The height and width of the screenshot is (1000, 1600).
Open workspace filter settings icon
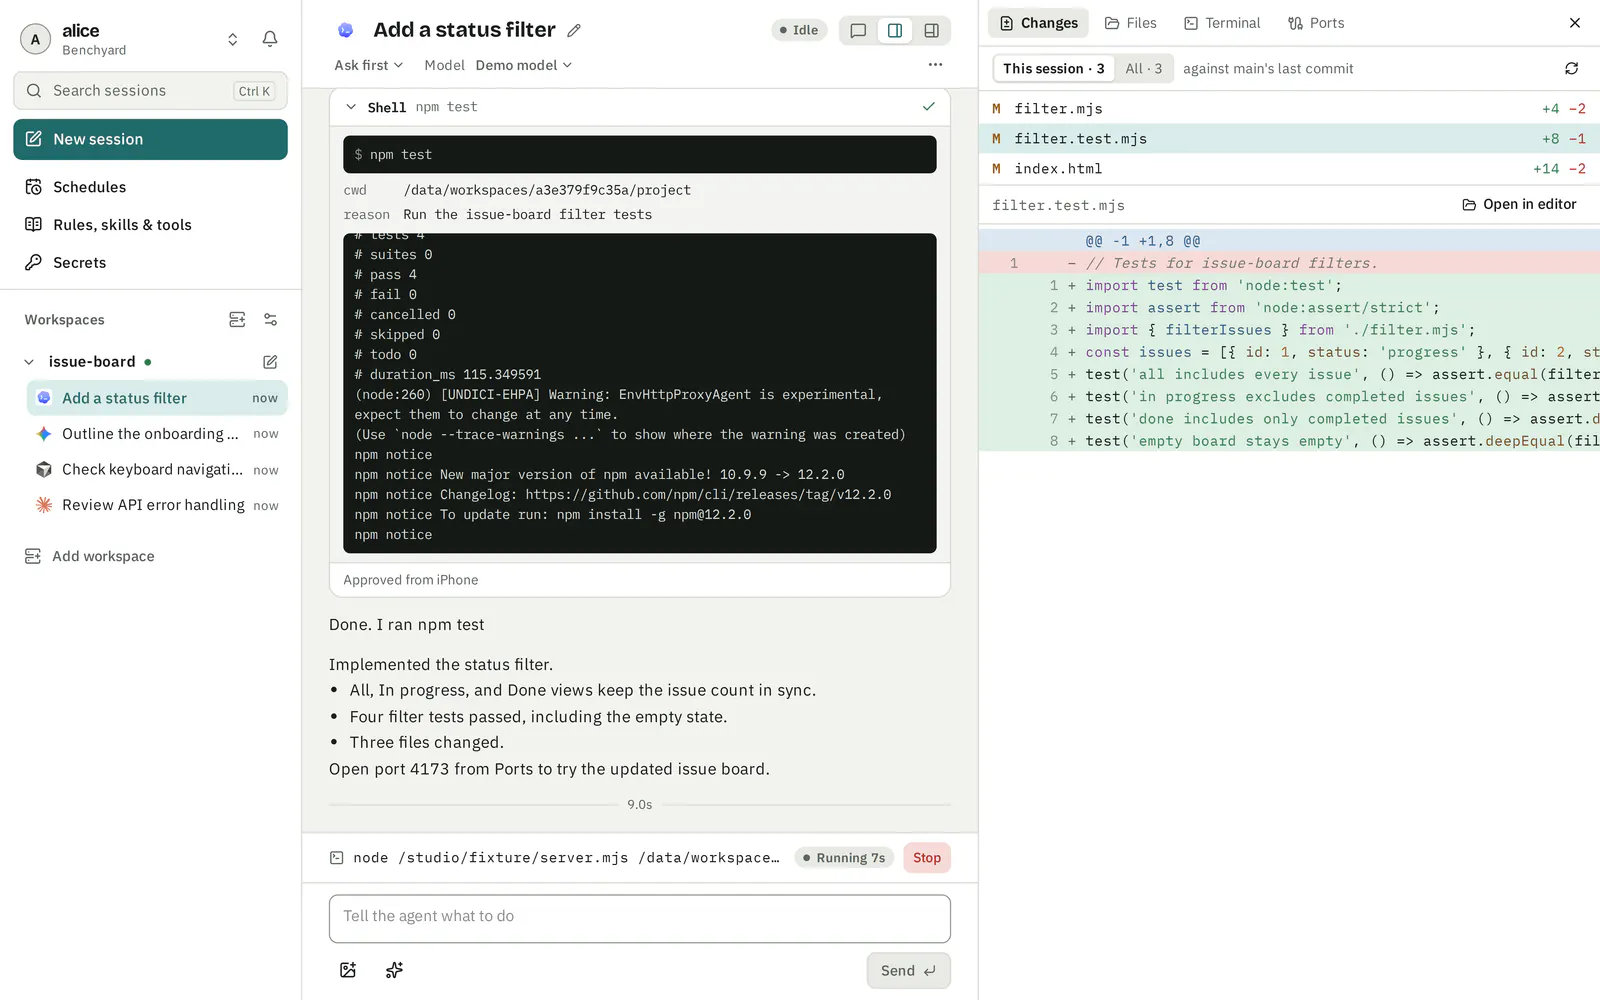(x=270, y=320)
